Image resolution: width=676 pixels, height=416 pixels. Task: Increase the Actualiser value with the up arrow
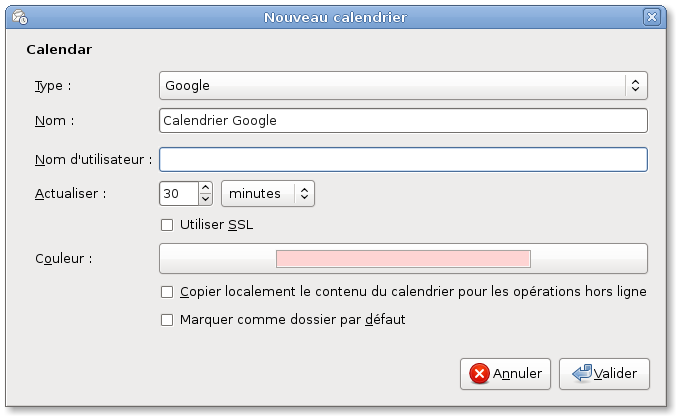(206, 188)
